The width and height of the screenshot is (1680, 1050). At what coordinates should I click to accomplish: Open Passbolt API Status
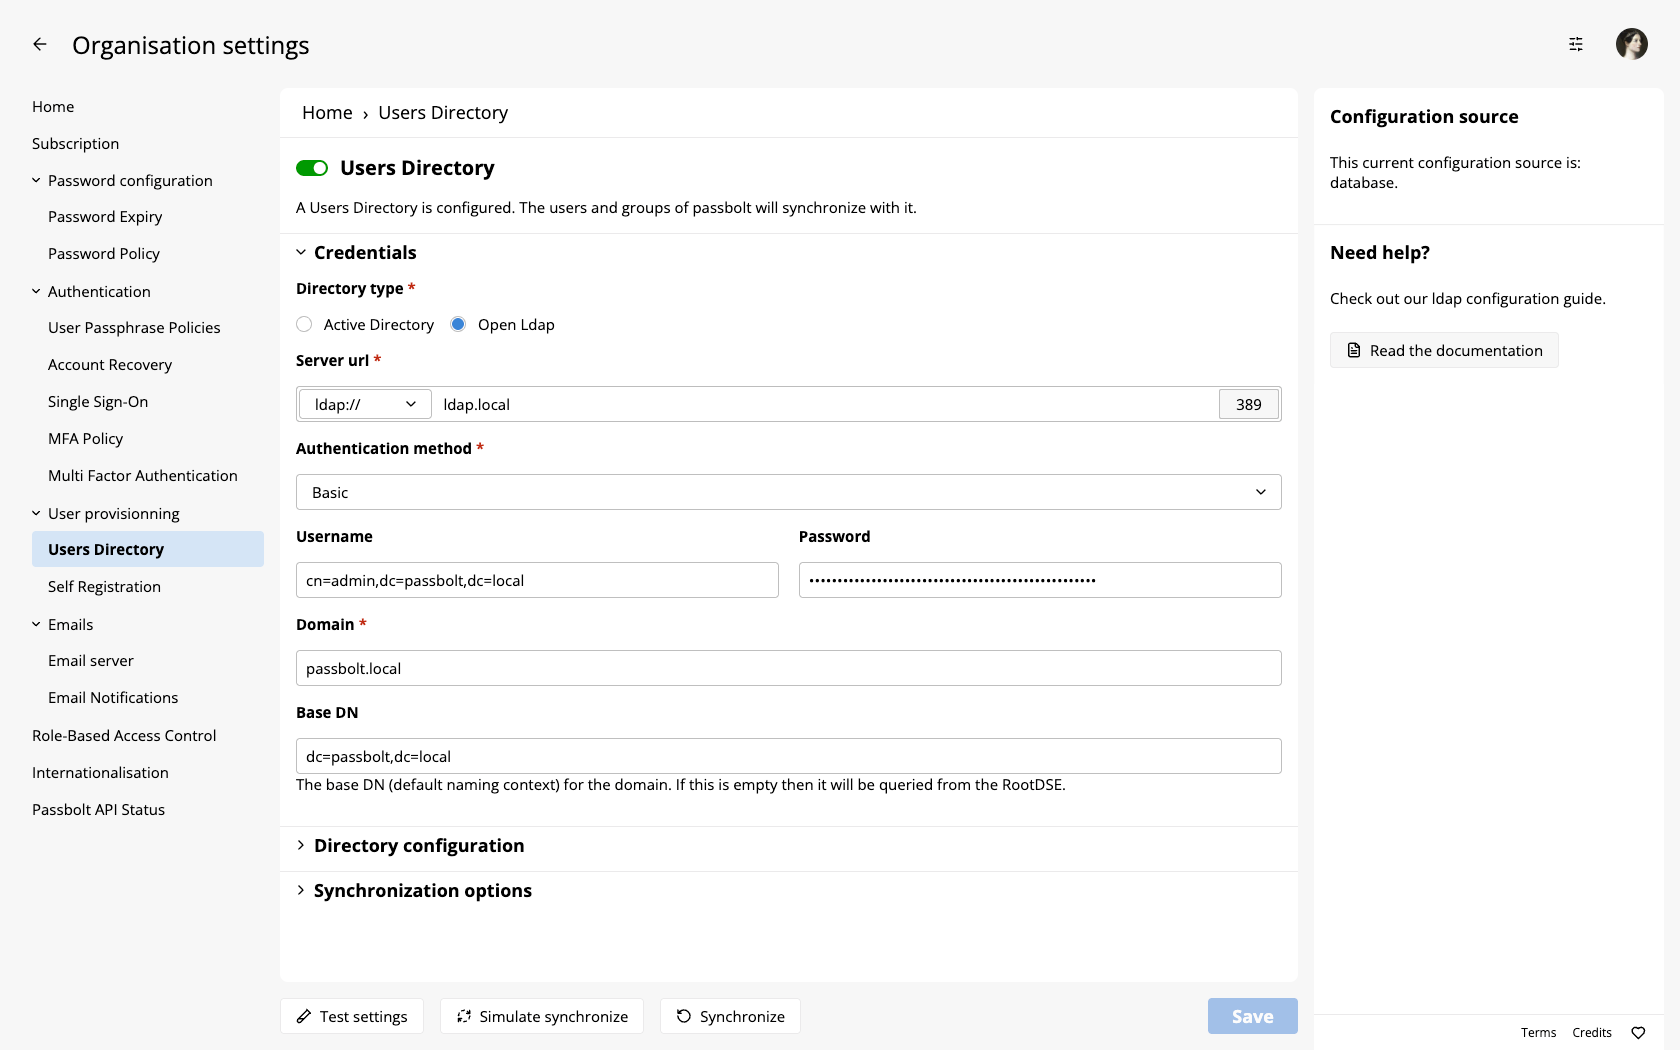click(x=98, y=809)
